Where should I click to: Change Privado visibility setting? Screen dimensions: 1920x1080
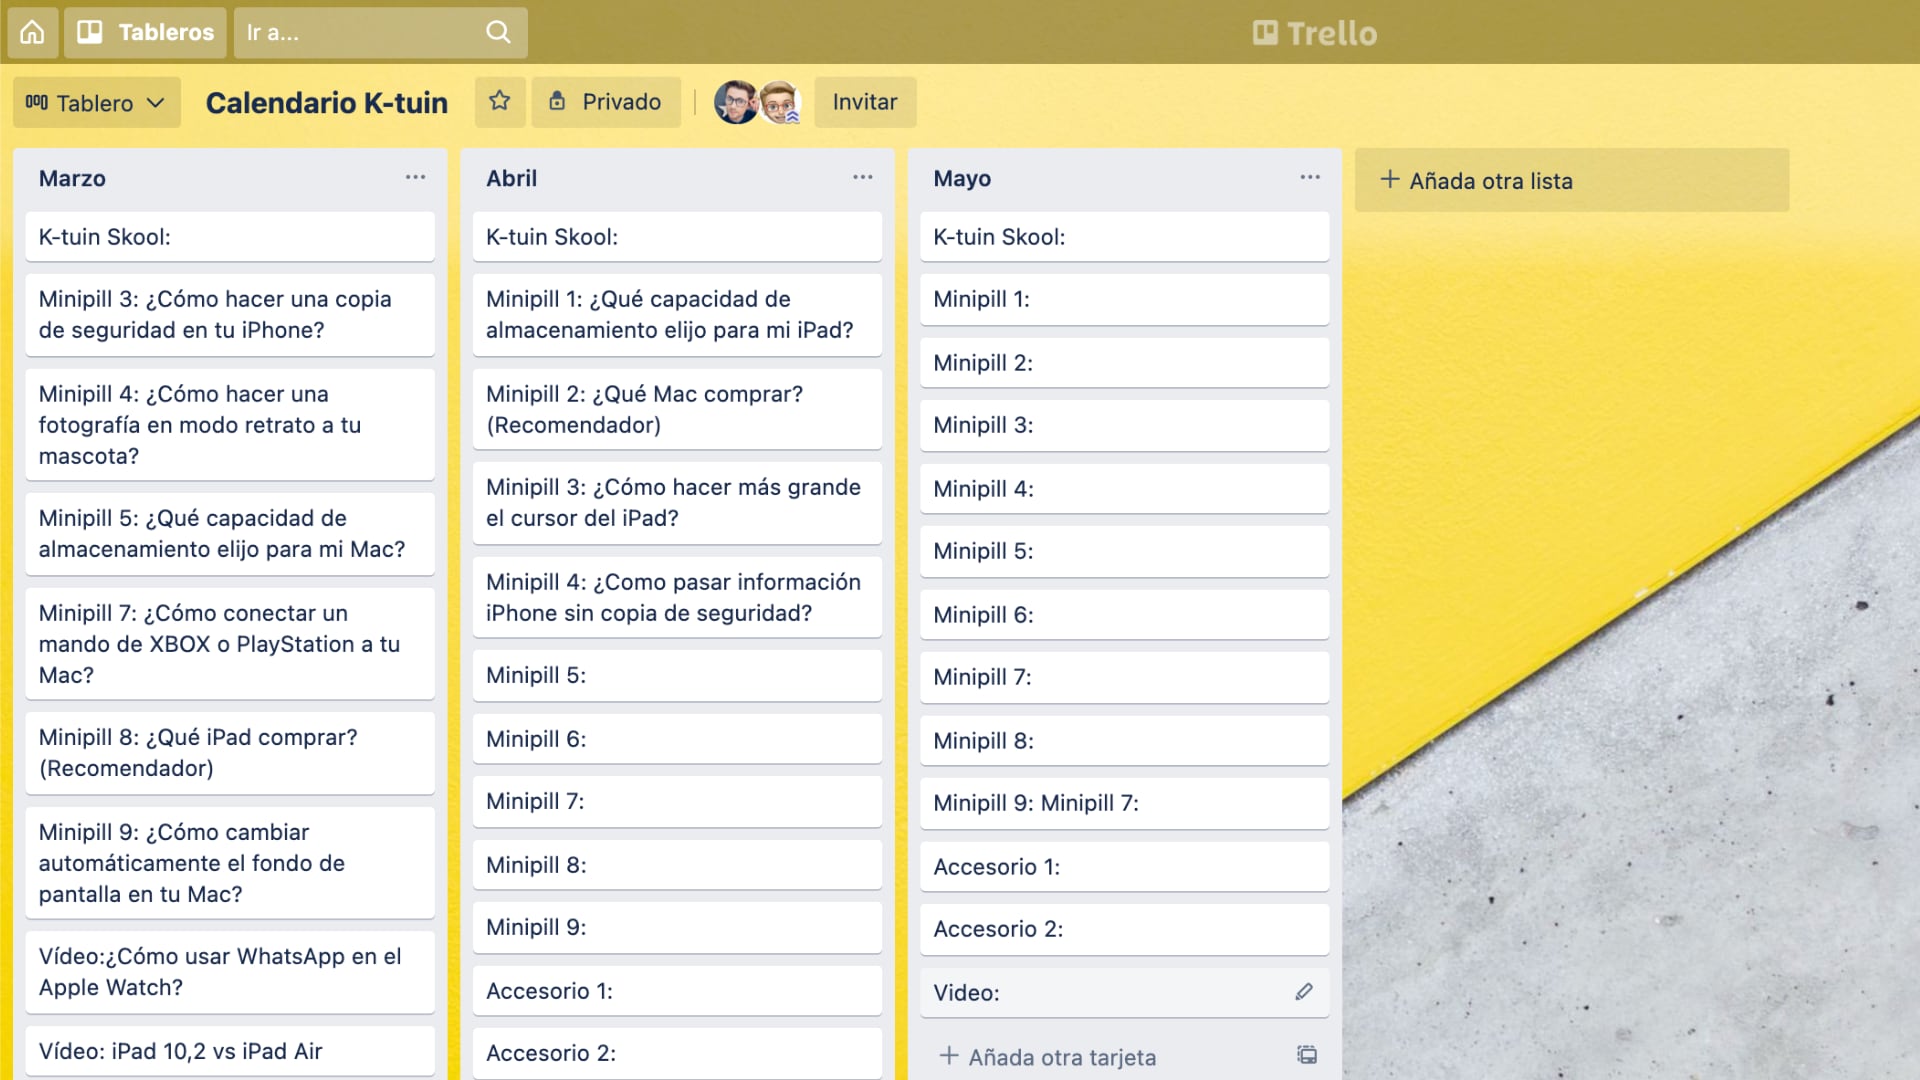click(x=605, y=101)
